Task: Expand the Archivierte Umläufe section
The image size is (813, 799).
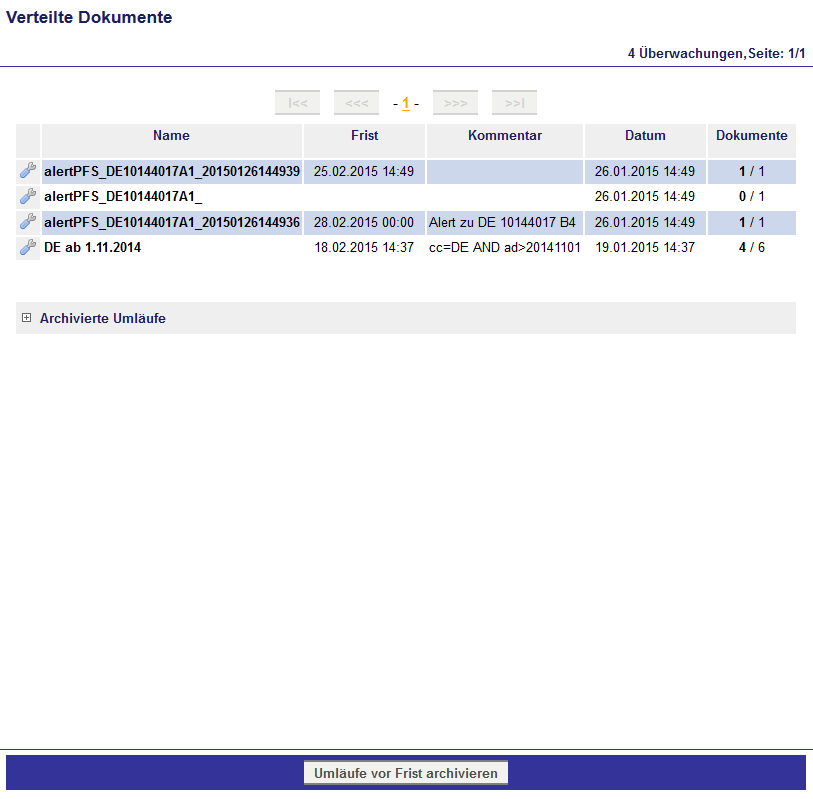Action: click(x=27, y=319)
